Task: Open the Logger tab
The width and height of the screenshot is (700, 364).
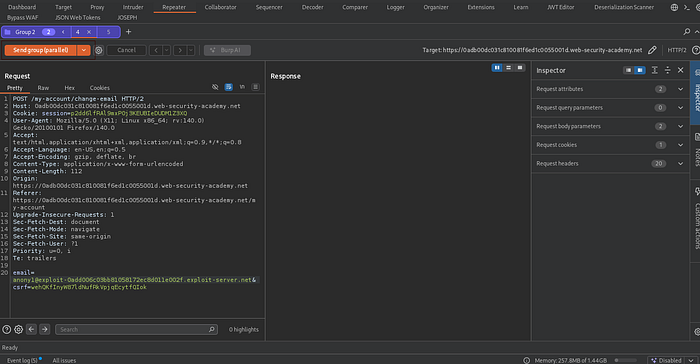Action: pos(396,7)
